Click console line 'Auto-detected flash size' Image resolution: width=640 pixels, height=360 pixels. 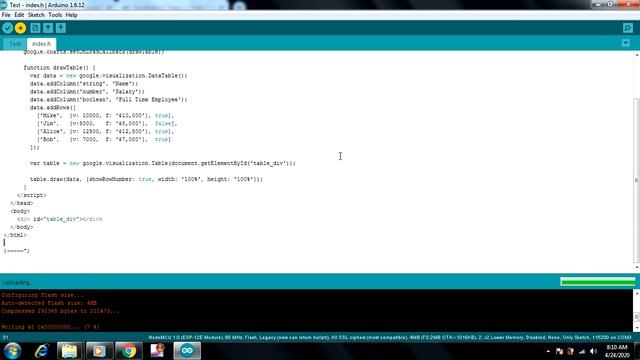pyautogui.click(x=49, y=303)
